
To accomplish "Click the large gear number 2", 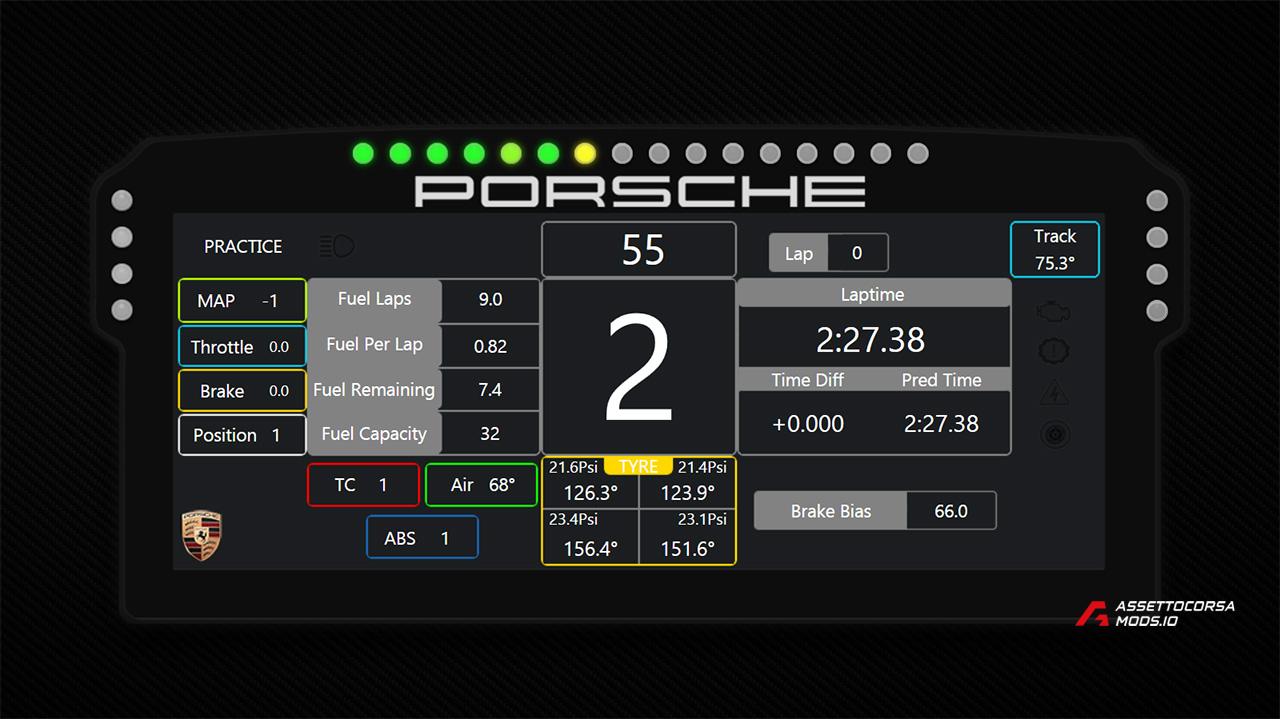I will pos(639,367).
